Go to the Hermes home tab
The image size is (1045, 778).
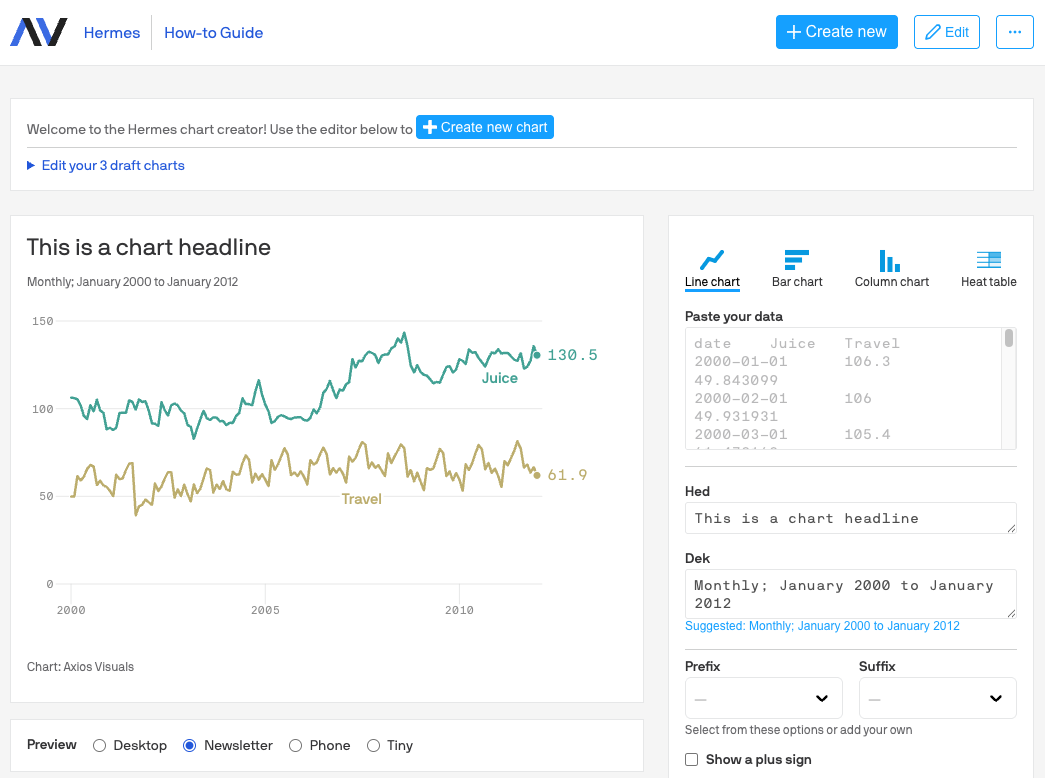112,32
